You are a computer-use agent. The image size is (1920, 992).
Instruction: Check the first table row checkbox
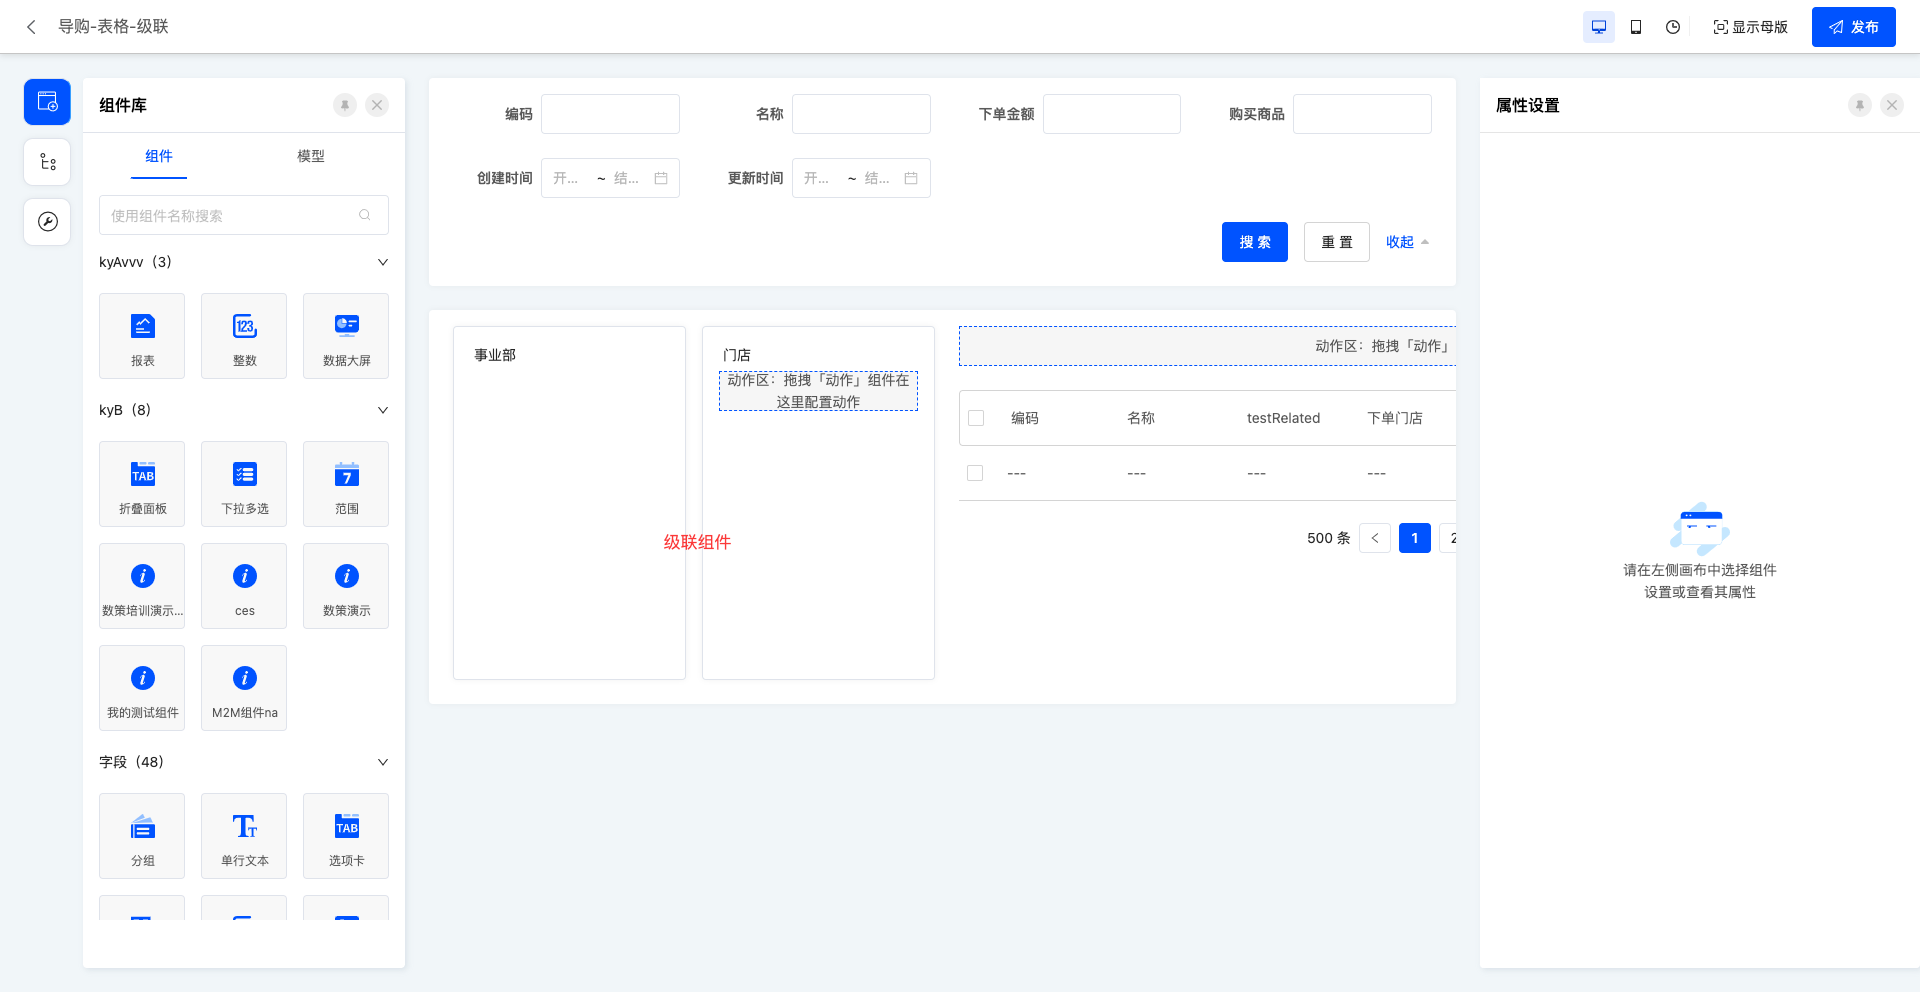tap(975, 472)
